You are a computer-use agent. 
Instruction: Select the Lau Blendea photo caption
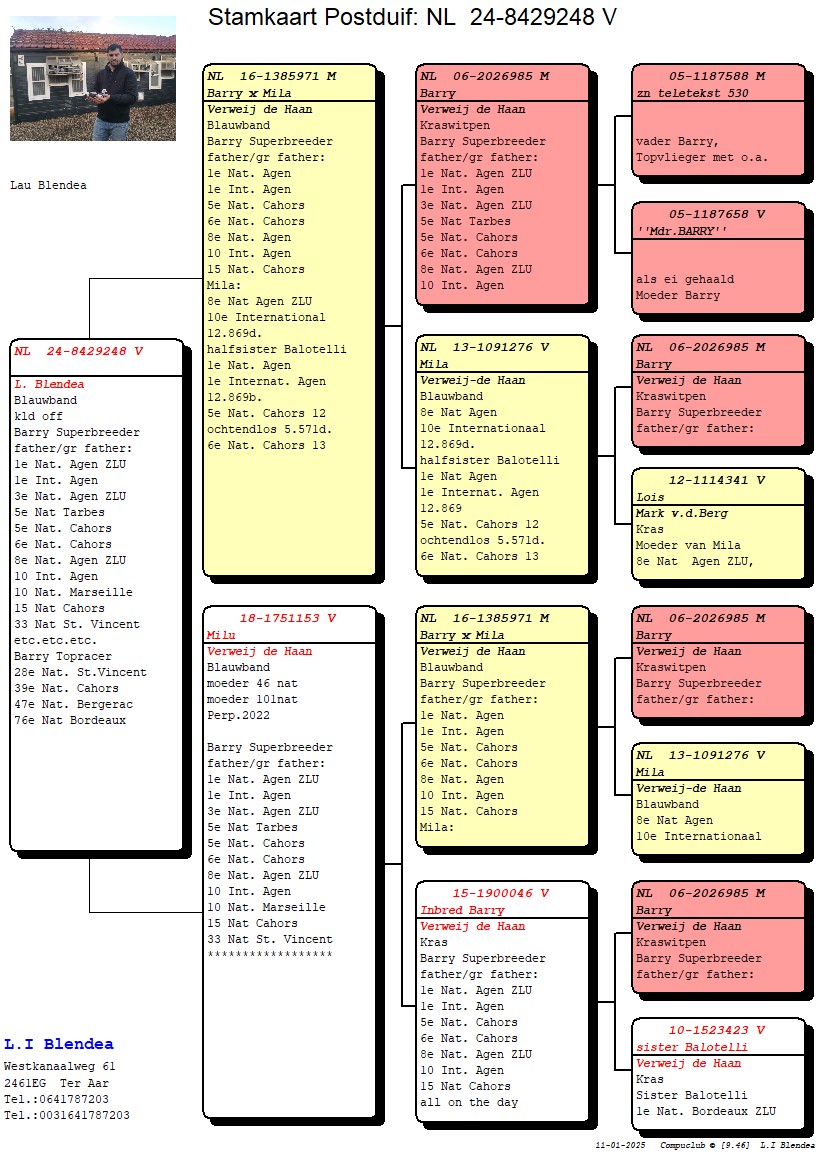(x=48, y=185)
